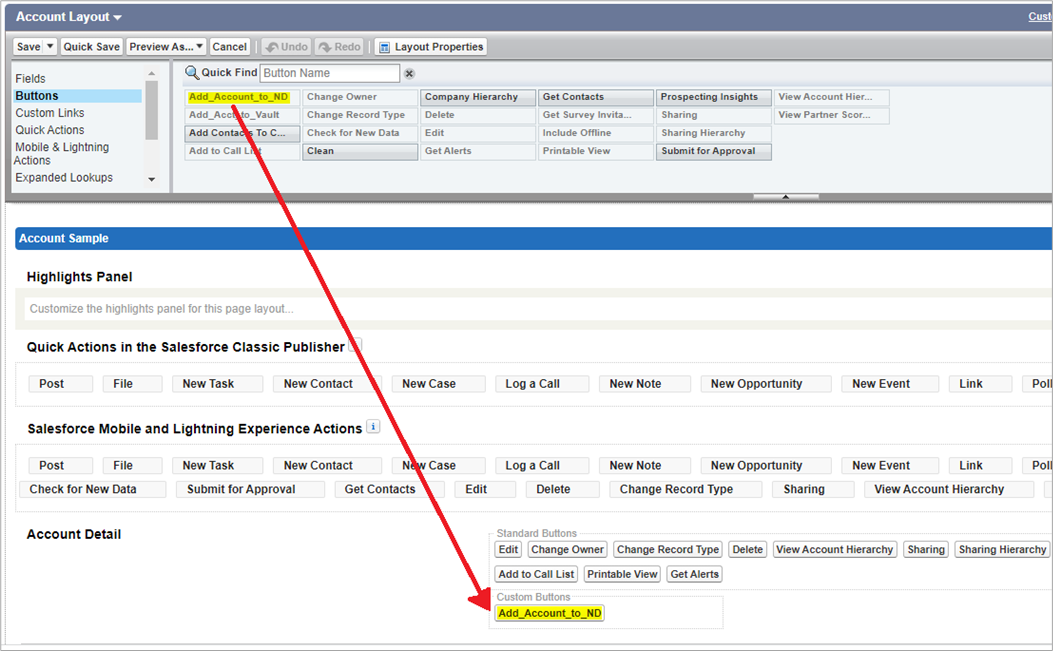
Task: Click the Quick Save button
Action: (x=91, y=46)
